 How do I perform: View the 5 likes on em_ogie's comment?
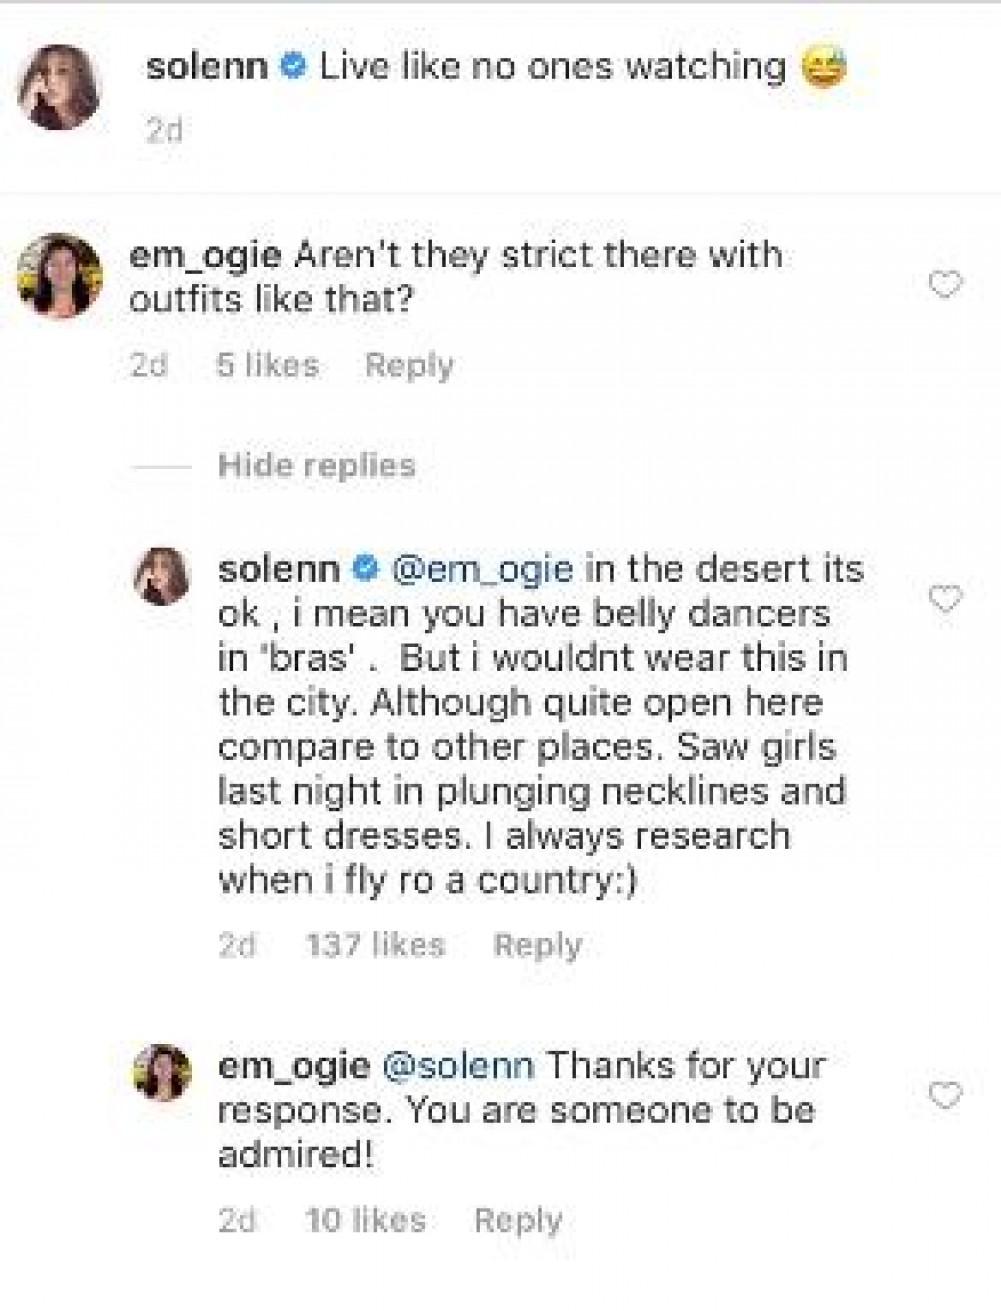[267, 365]
